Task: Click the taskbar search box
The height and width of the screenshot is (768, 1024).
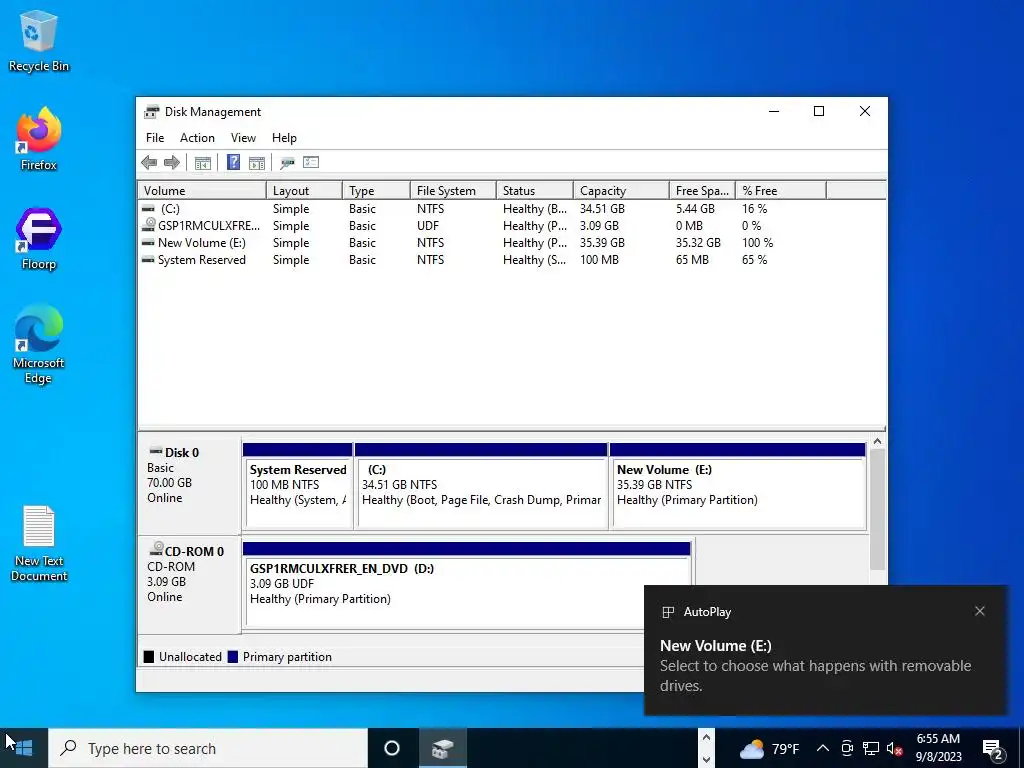Action: tap(208, 748)
